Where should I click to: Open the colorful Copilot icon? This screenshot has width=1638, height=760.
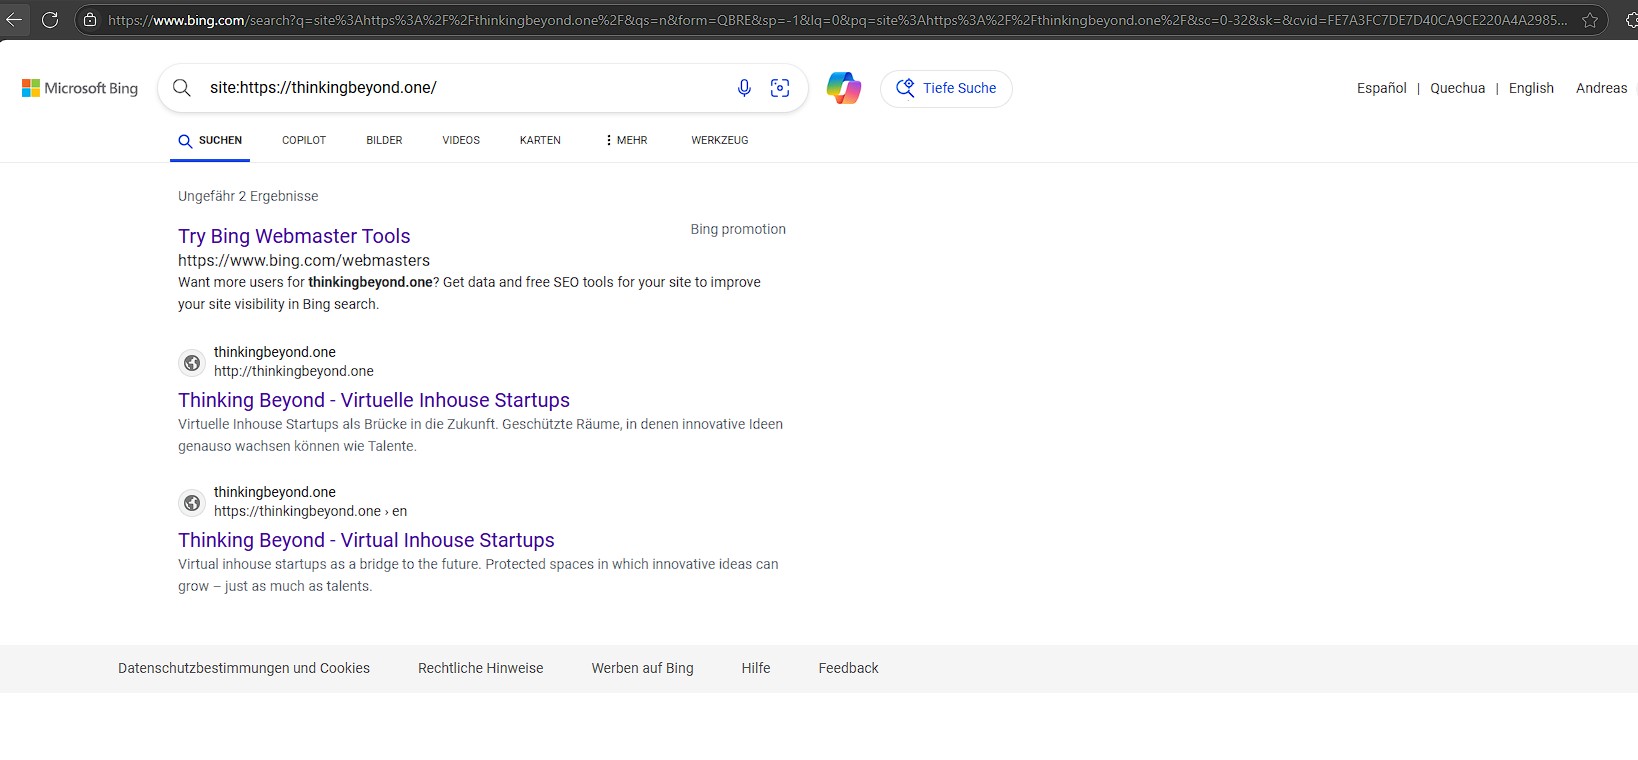click(844, 88)
